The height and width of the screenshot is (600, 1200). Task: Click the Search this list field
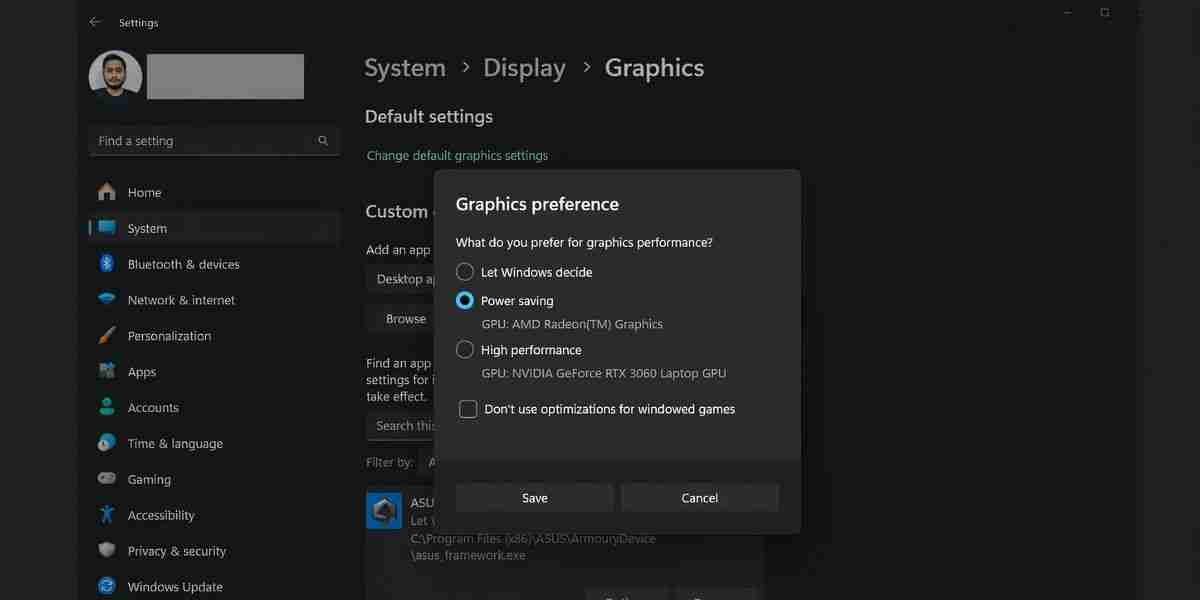(402, 425)
